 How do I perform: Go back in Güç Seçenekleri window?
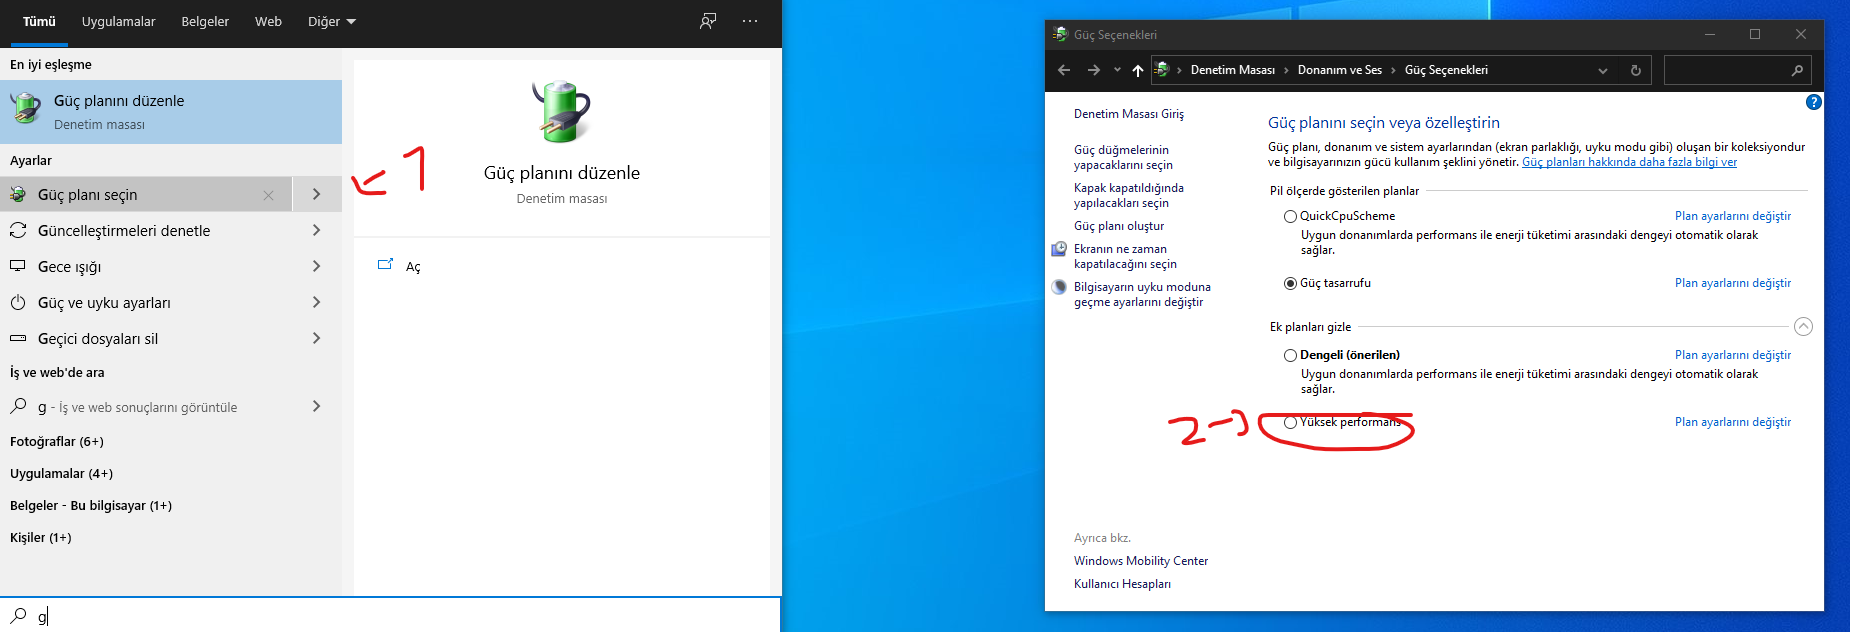(x=1064, y=70)
